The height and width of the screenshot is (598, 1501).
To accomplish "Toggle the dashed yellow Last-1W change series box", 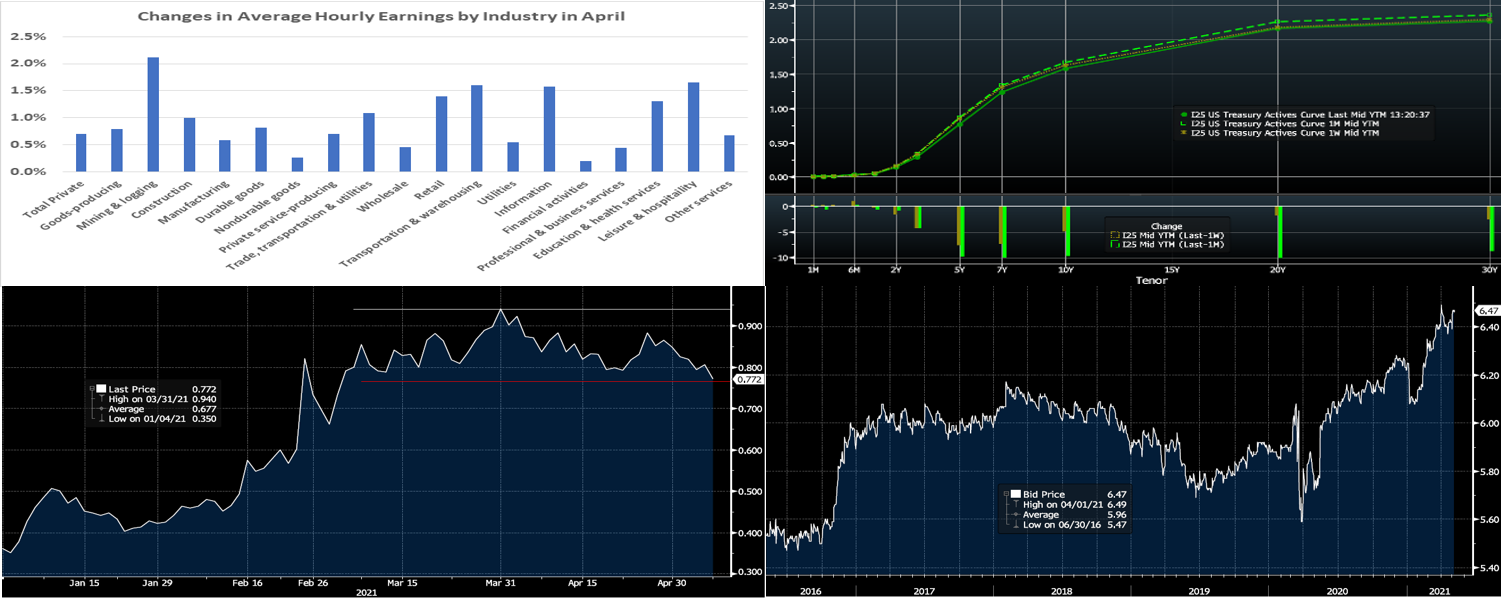I will click(1115, 235).
